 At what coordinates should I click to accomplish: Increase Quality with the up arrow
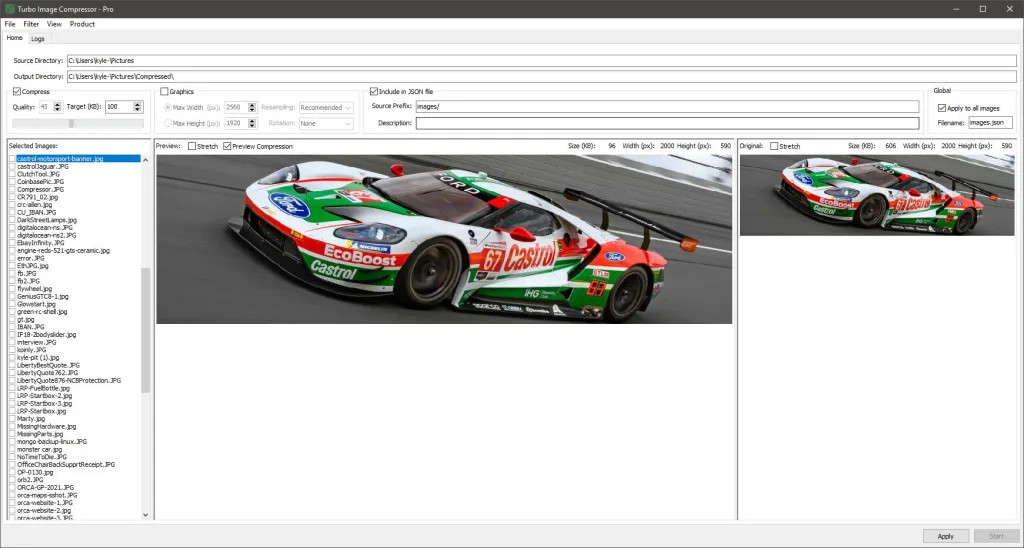[57, 105]
